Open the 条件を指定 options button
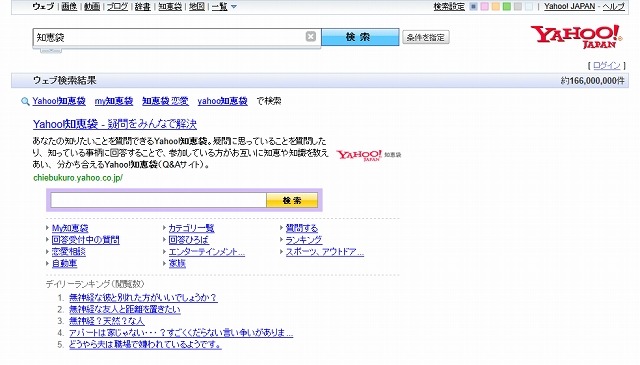640x365 pixels. [426, 37]
